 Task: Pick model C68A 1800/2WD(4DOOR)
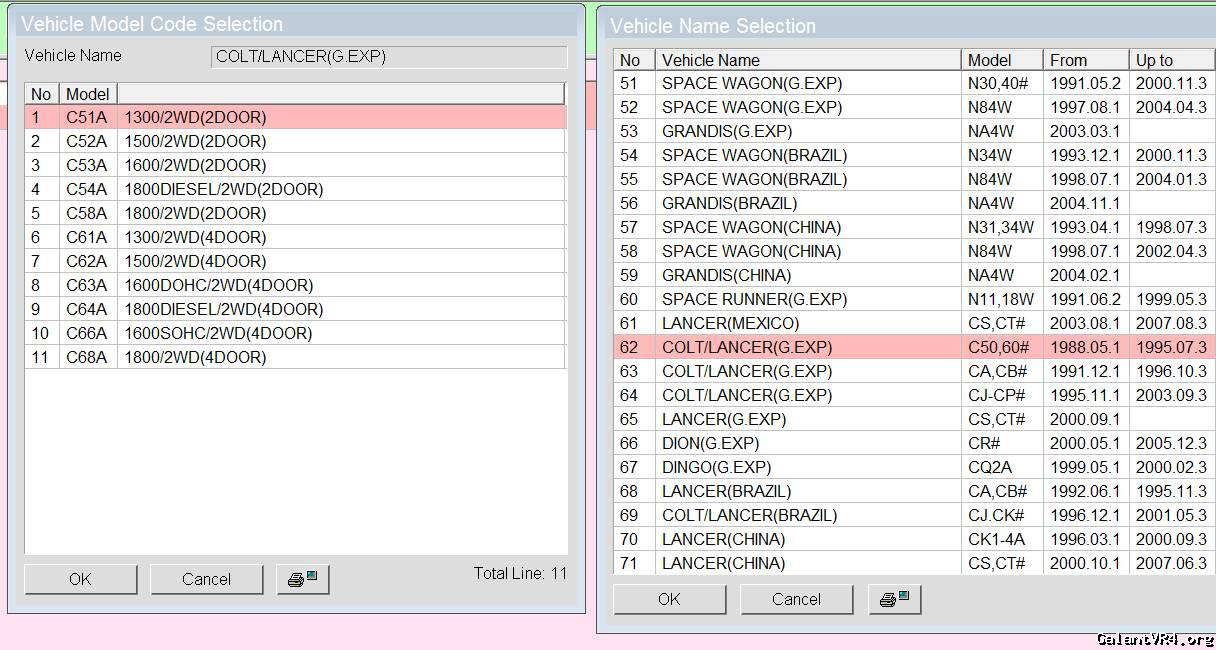point(195,357)
